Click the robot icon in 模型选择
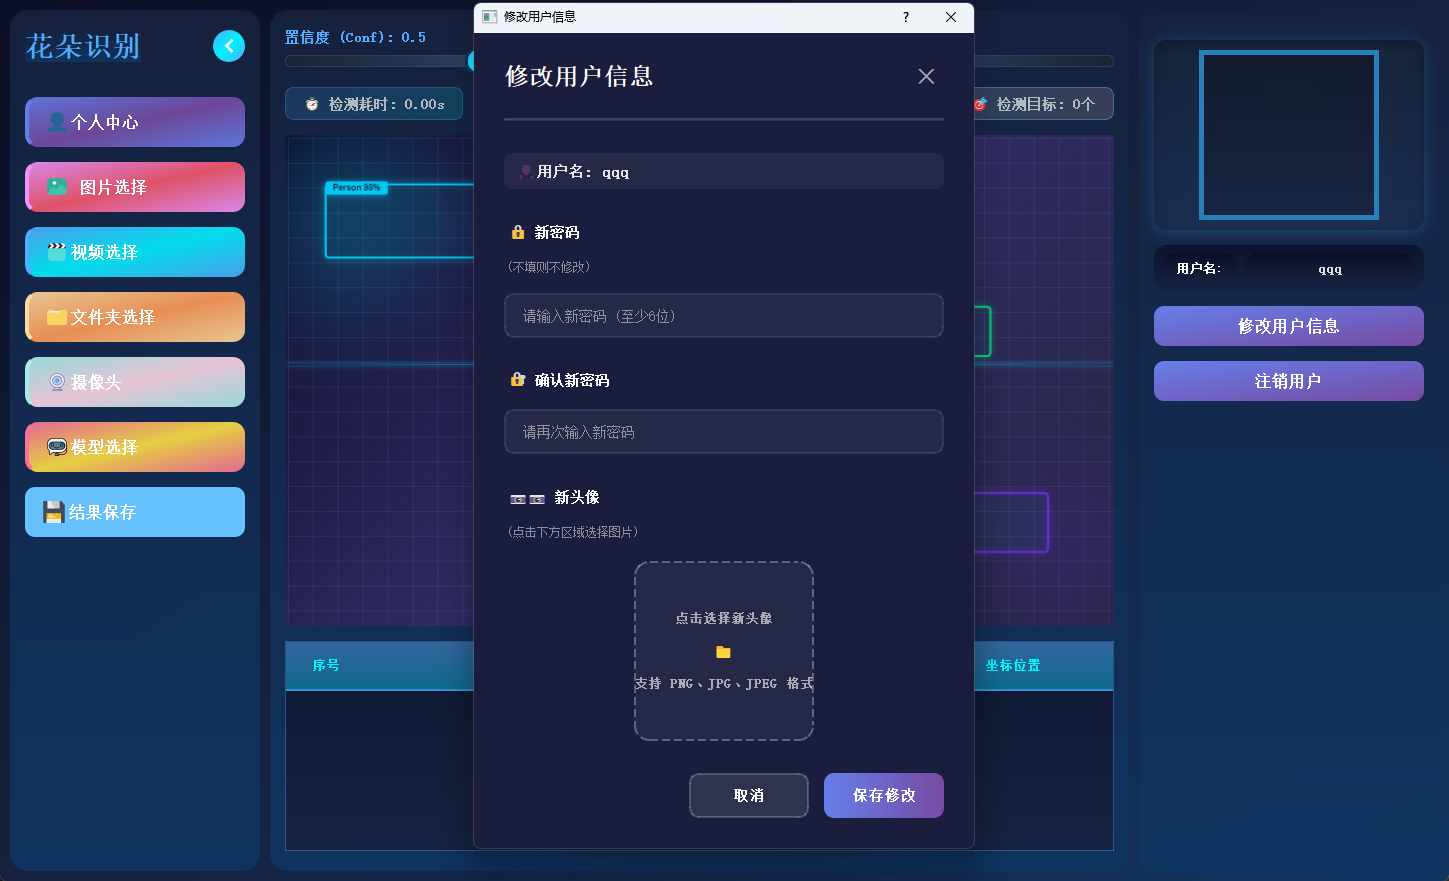This screenshot has height=881, width=1449. (57, 447)
